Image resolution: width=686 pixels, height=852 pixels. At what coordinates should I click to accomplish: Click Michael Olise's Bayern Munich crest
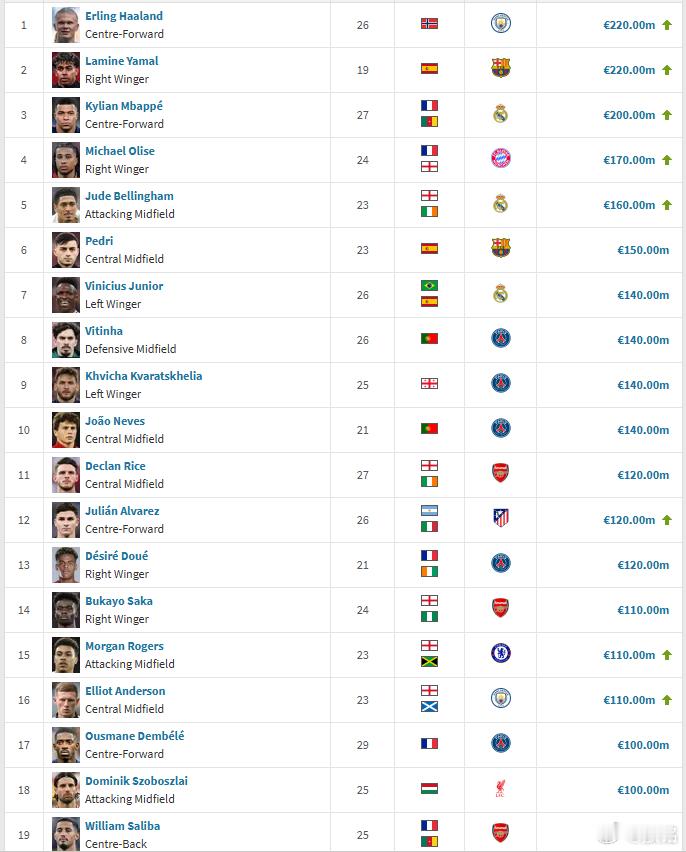[x=501, y=159]
